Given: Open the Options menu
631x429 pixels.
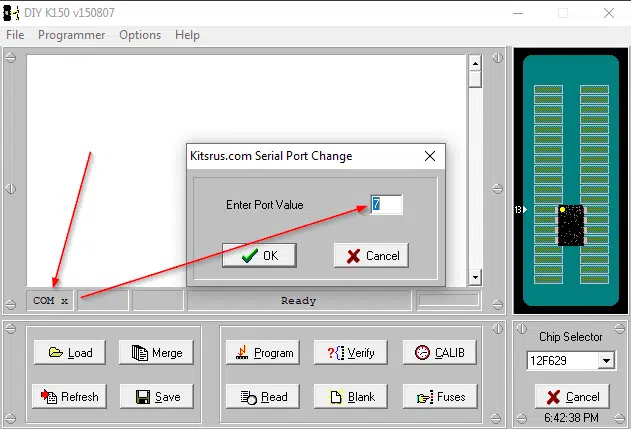Looking at the screenshot, I should pyautogui.click(x=140, y=35).
